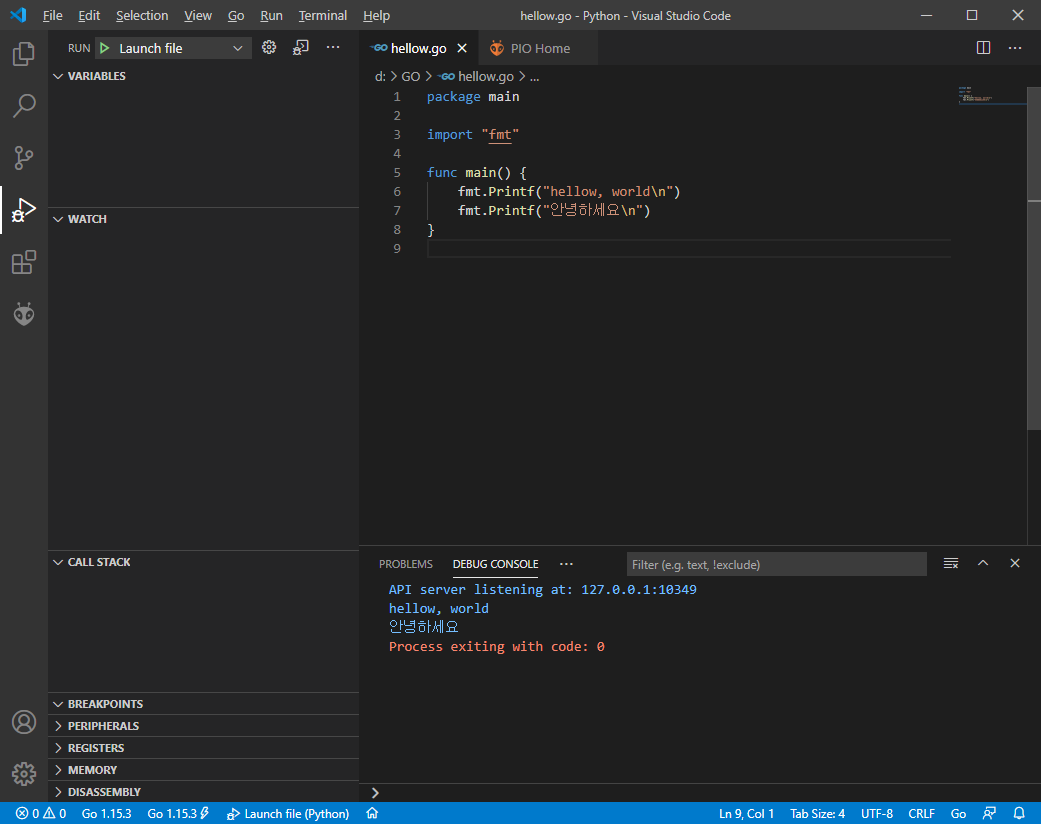Viewport: 1041px width, 824px height.
Task: Open launch.json with the gear icon
Action: 269,47
